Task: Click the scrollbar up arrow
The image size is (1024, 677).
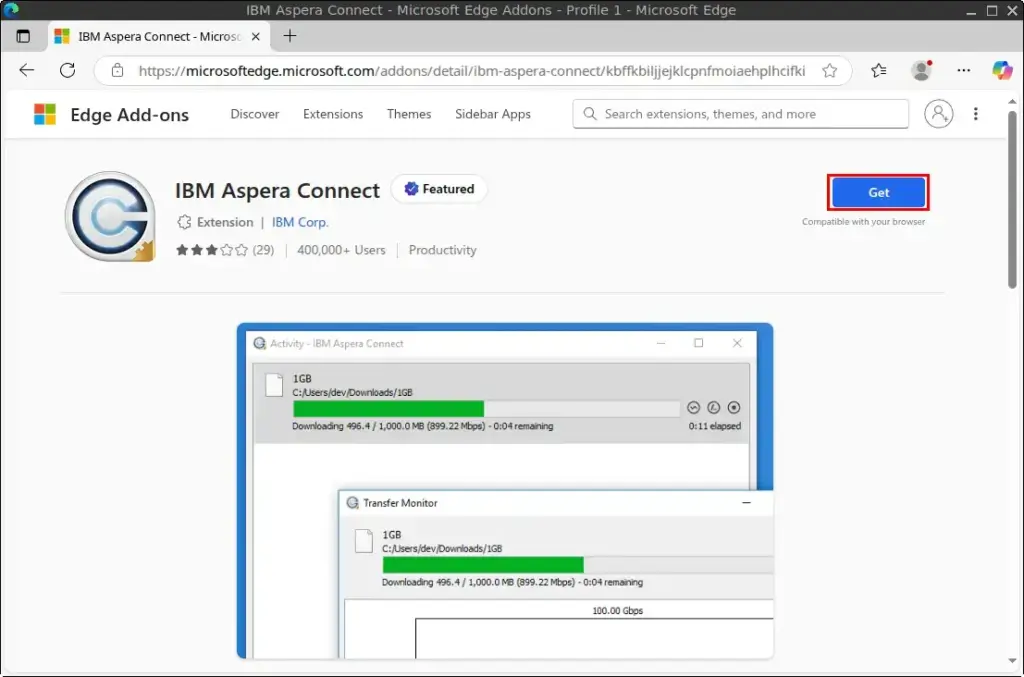Action: [x=1012, y=102]
